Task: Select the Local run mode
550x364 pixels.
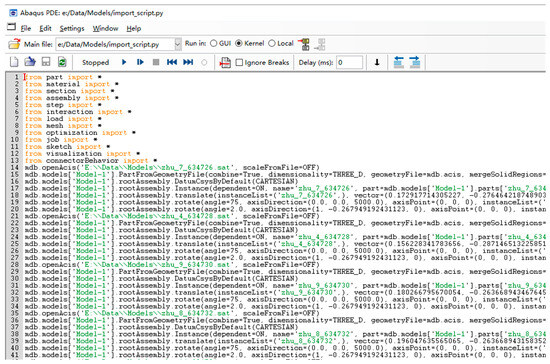Action: click(x=272, y=43)
